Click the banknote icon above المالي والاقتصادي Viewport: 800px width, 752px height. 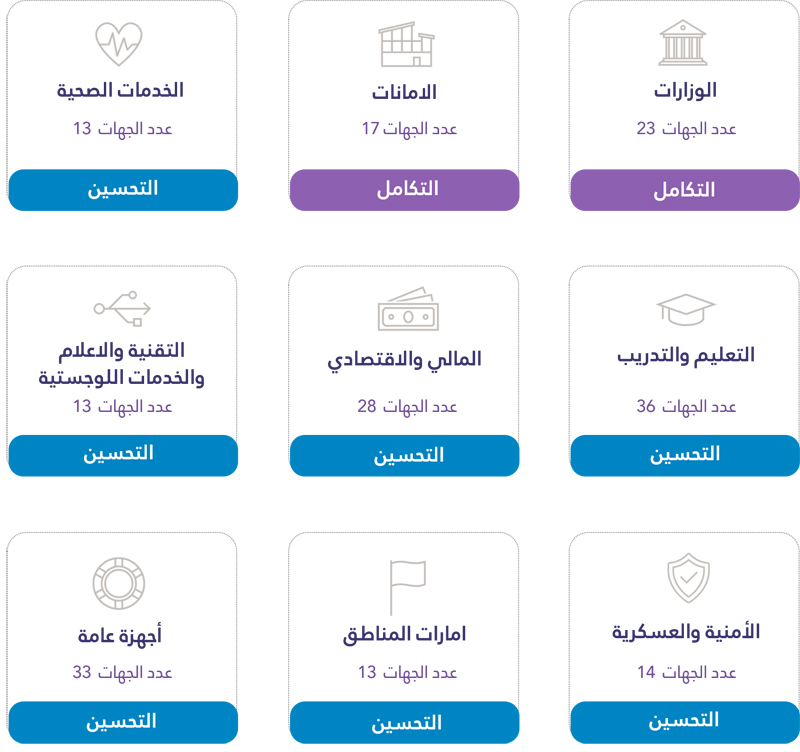[x=404, y=309]
